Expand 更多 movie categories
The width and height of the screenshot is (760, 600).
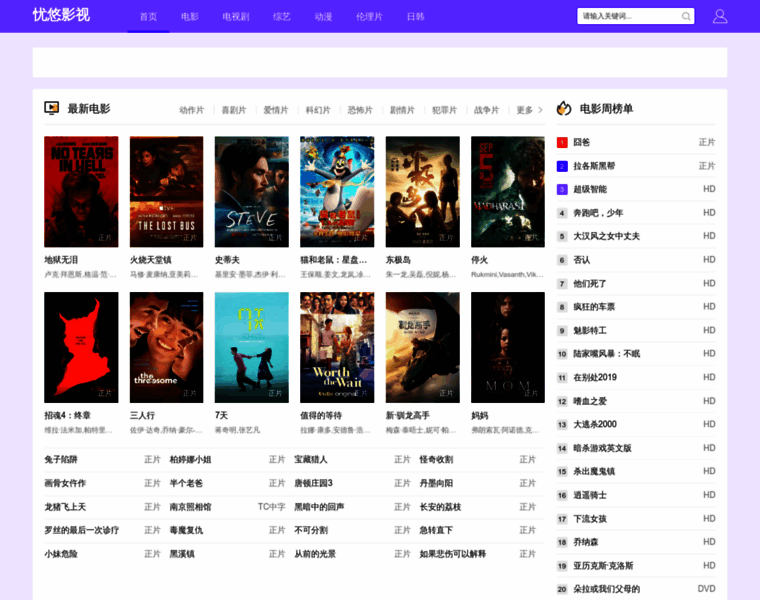tap(524, 110)
